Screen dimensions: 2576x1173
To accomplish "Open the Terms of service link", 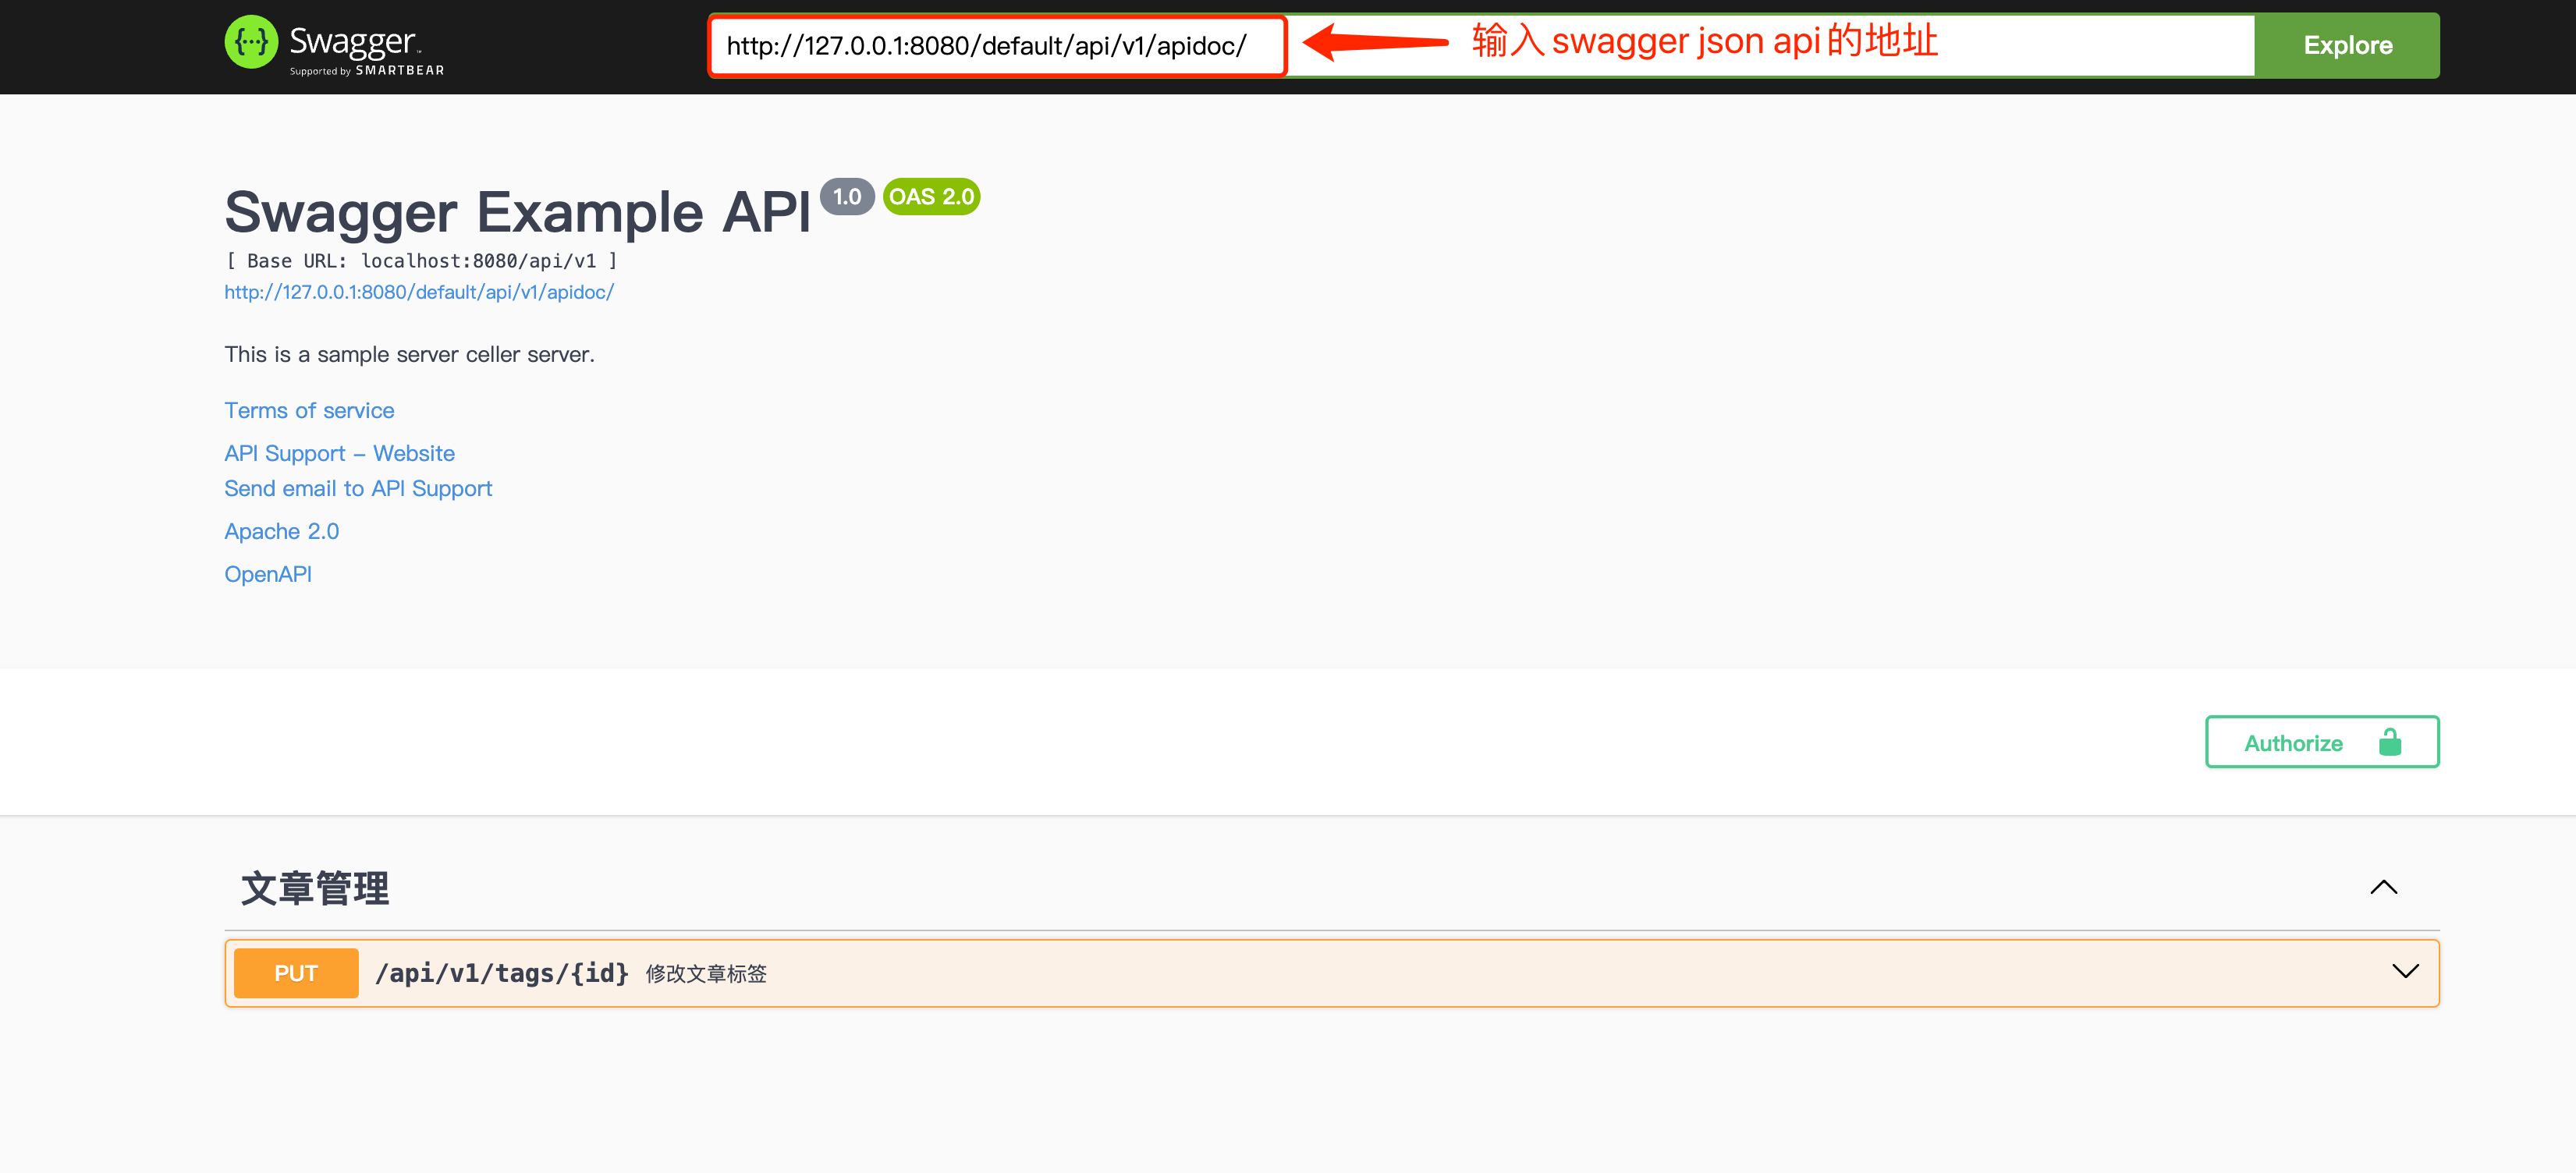I will pyautogui.click(x=309, y=411).
